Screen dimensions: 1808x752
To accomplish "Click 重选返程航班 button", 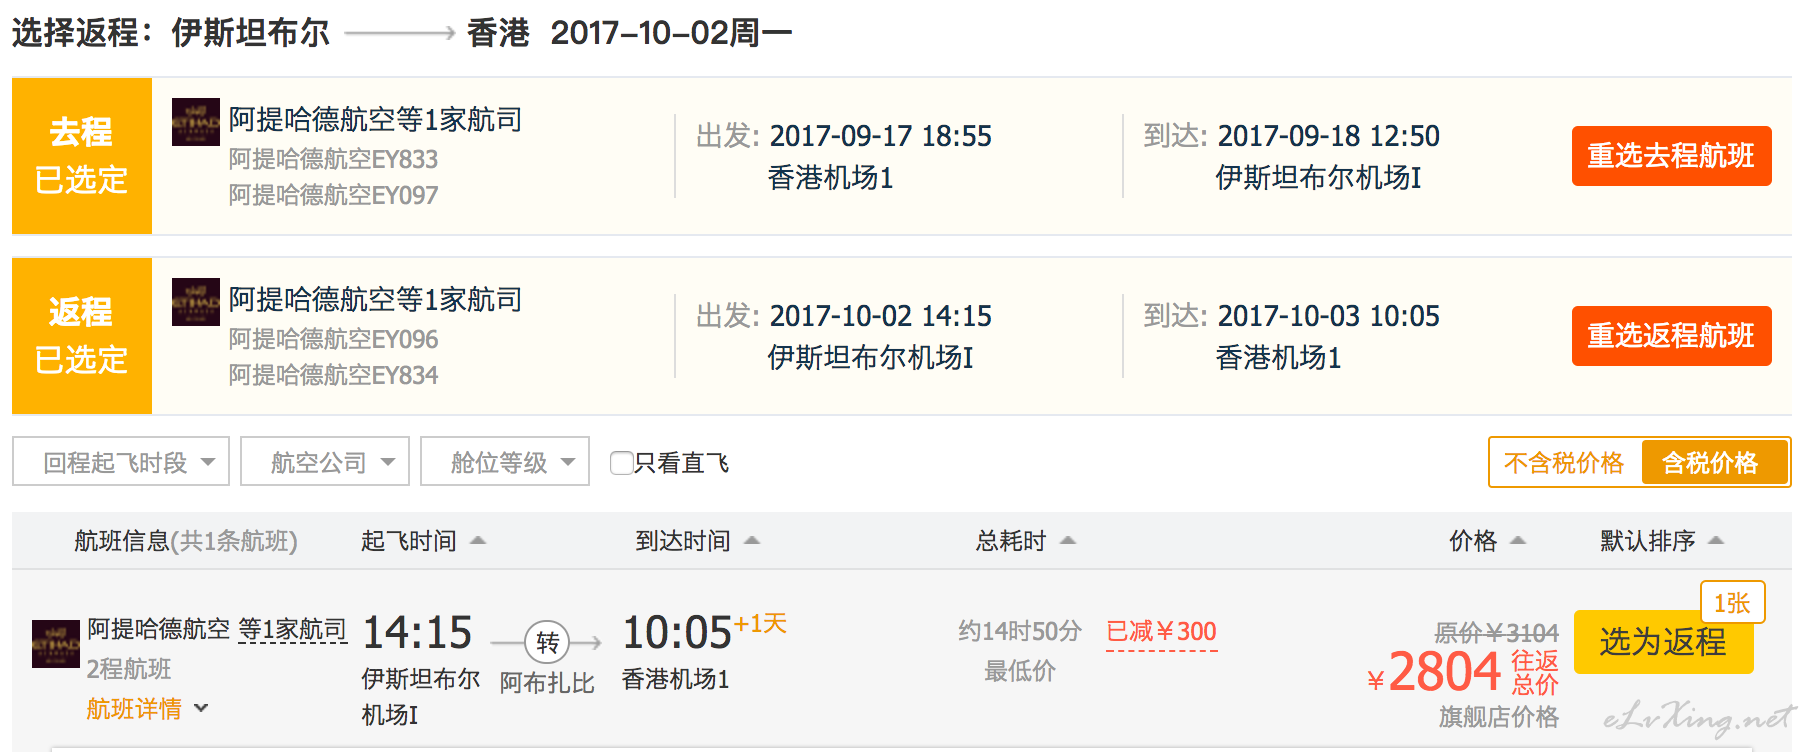I will click(x=1671, y=336).
